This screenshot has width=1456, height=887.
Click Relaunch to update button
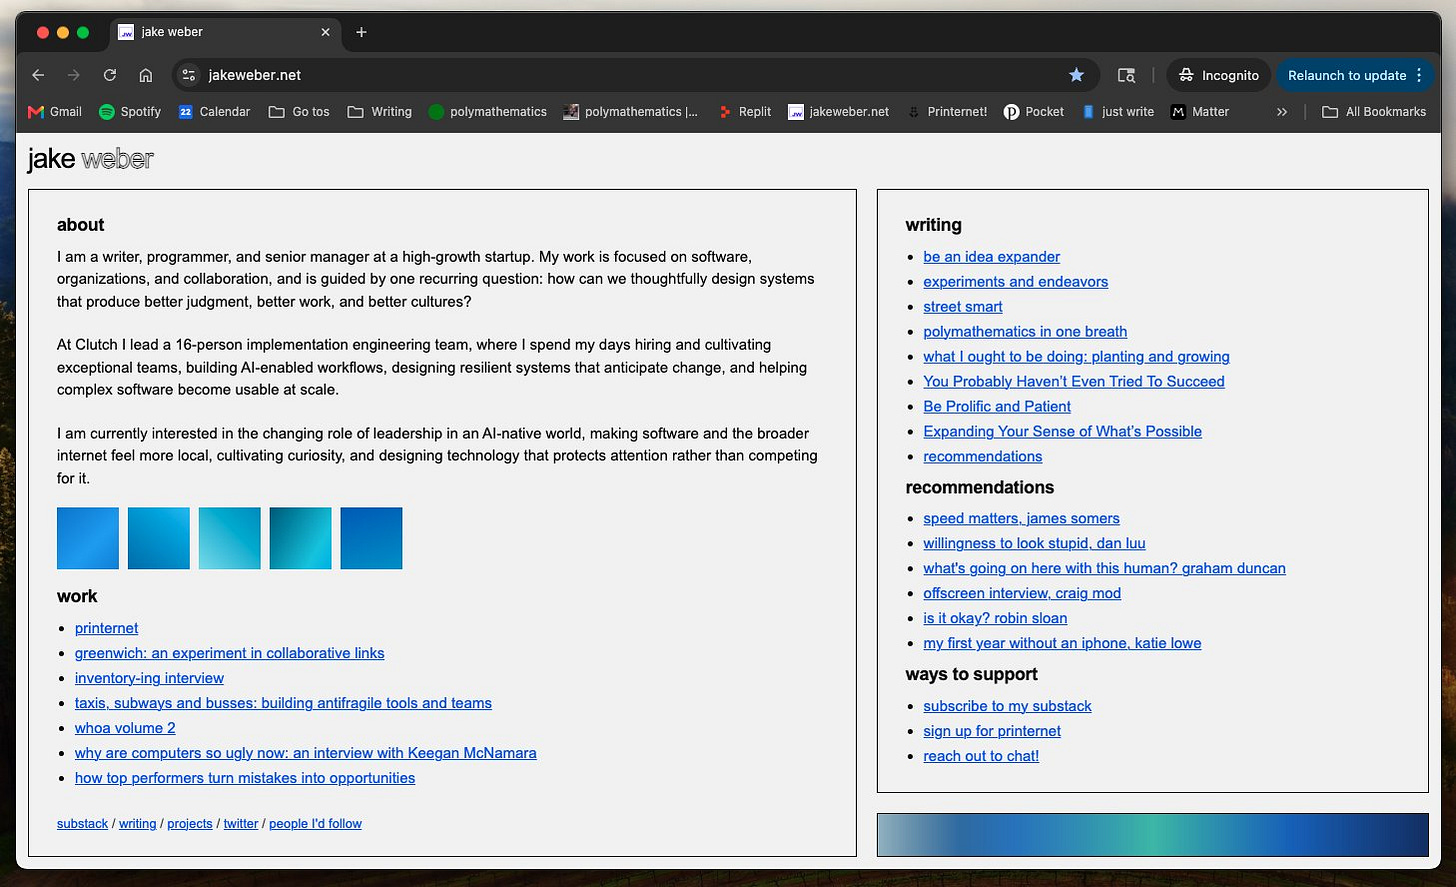[x=1346, y=75]
